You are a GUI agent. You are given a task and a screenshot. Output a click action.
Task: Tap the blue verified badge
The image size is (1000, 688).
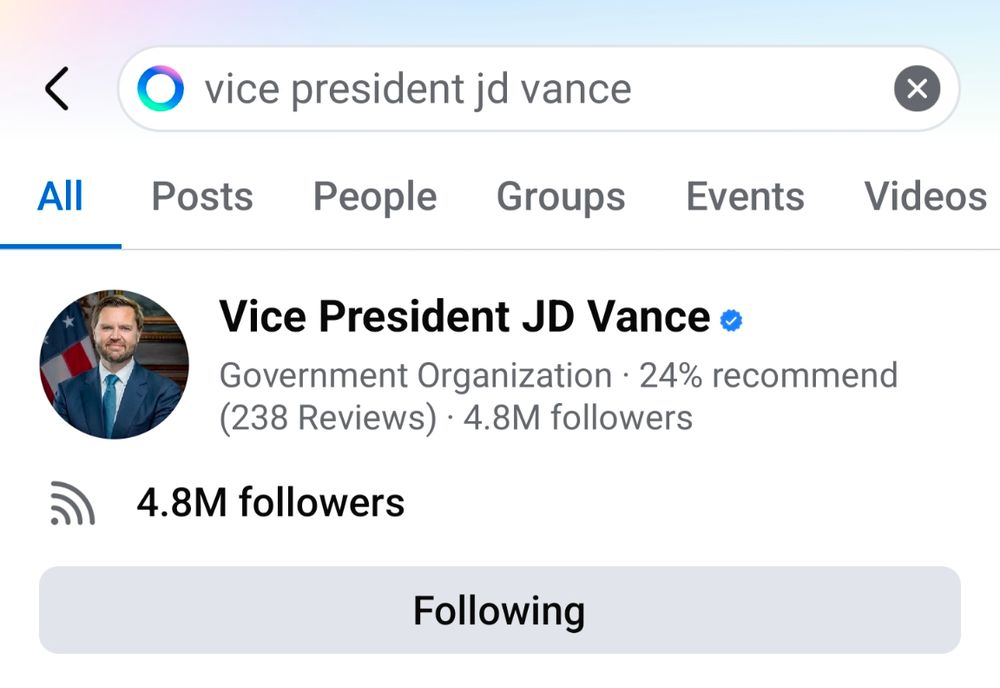[x=732, y=320]
